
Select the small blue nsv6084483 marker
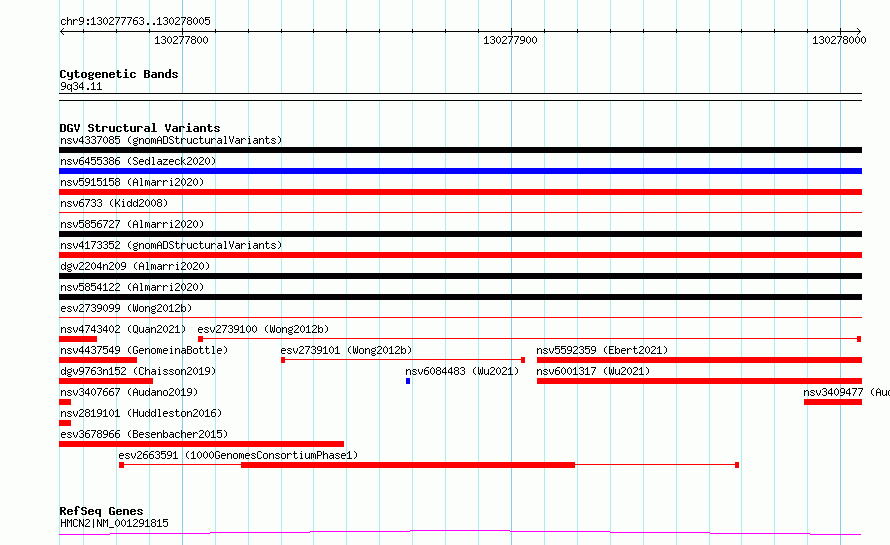click(408, 381)
